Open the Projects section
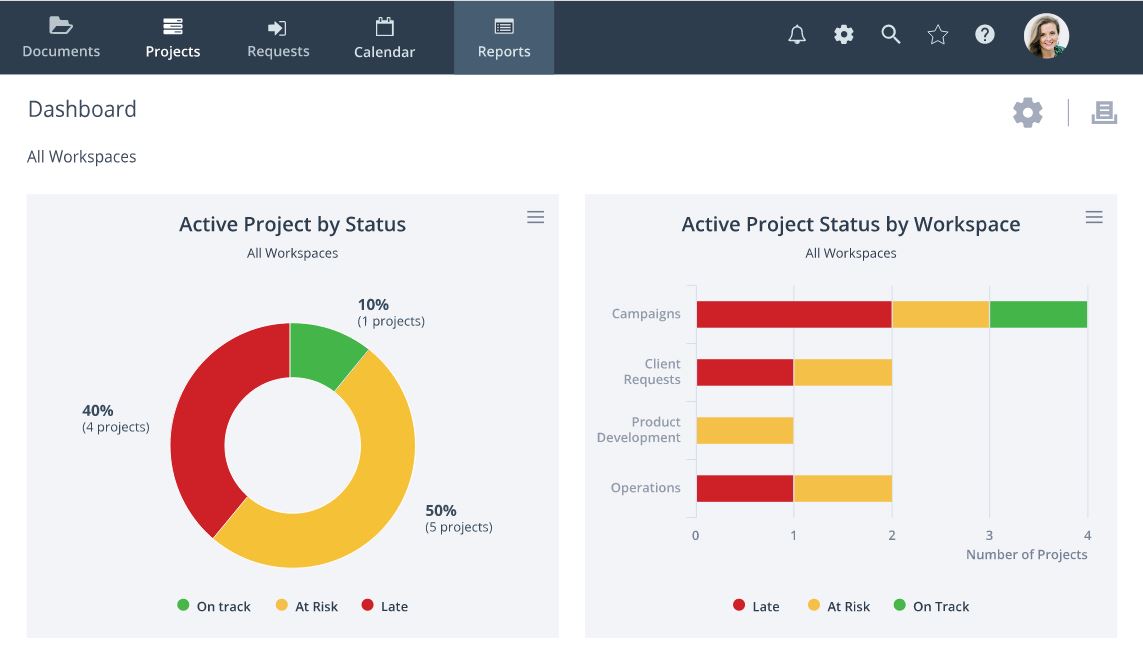 pos(173,38)
